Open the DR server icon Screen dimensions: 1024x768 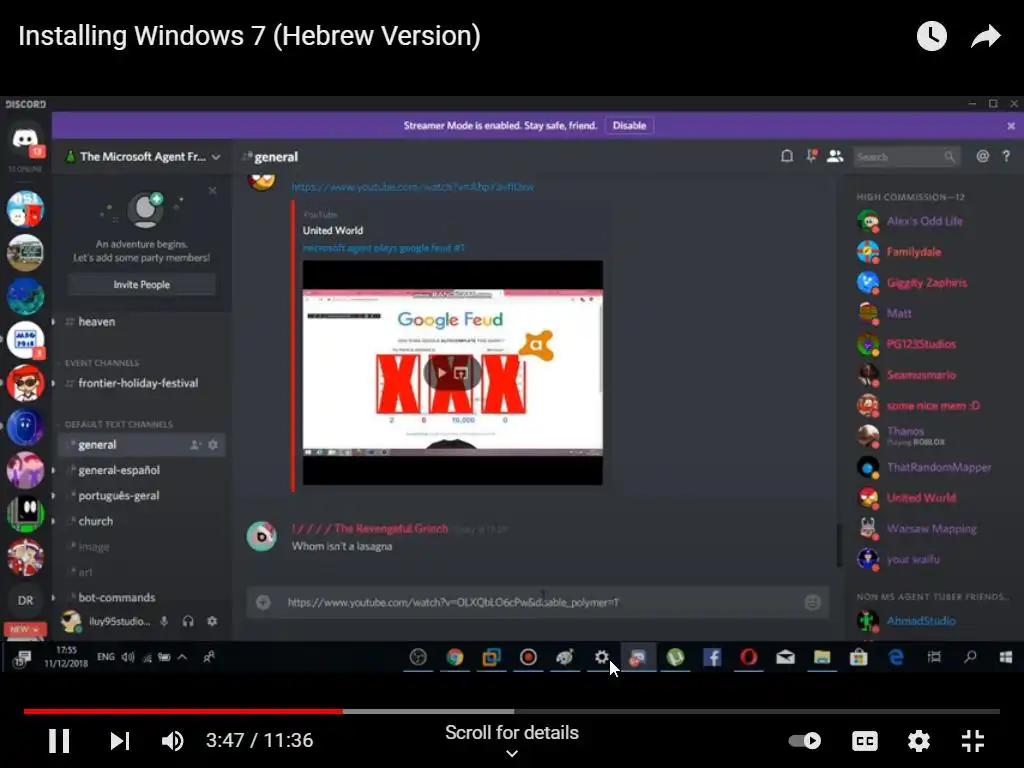(x=25, y=600)
